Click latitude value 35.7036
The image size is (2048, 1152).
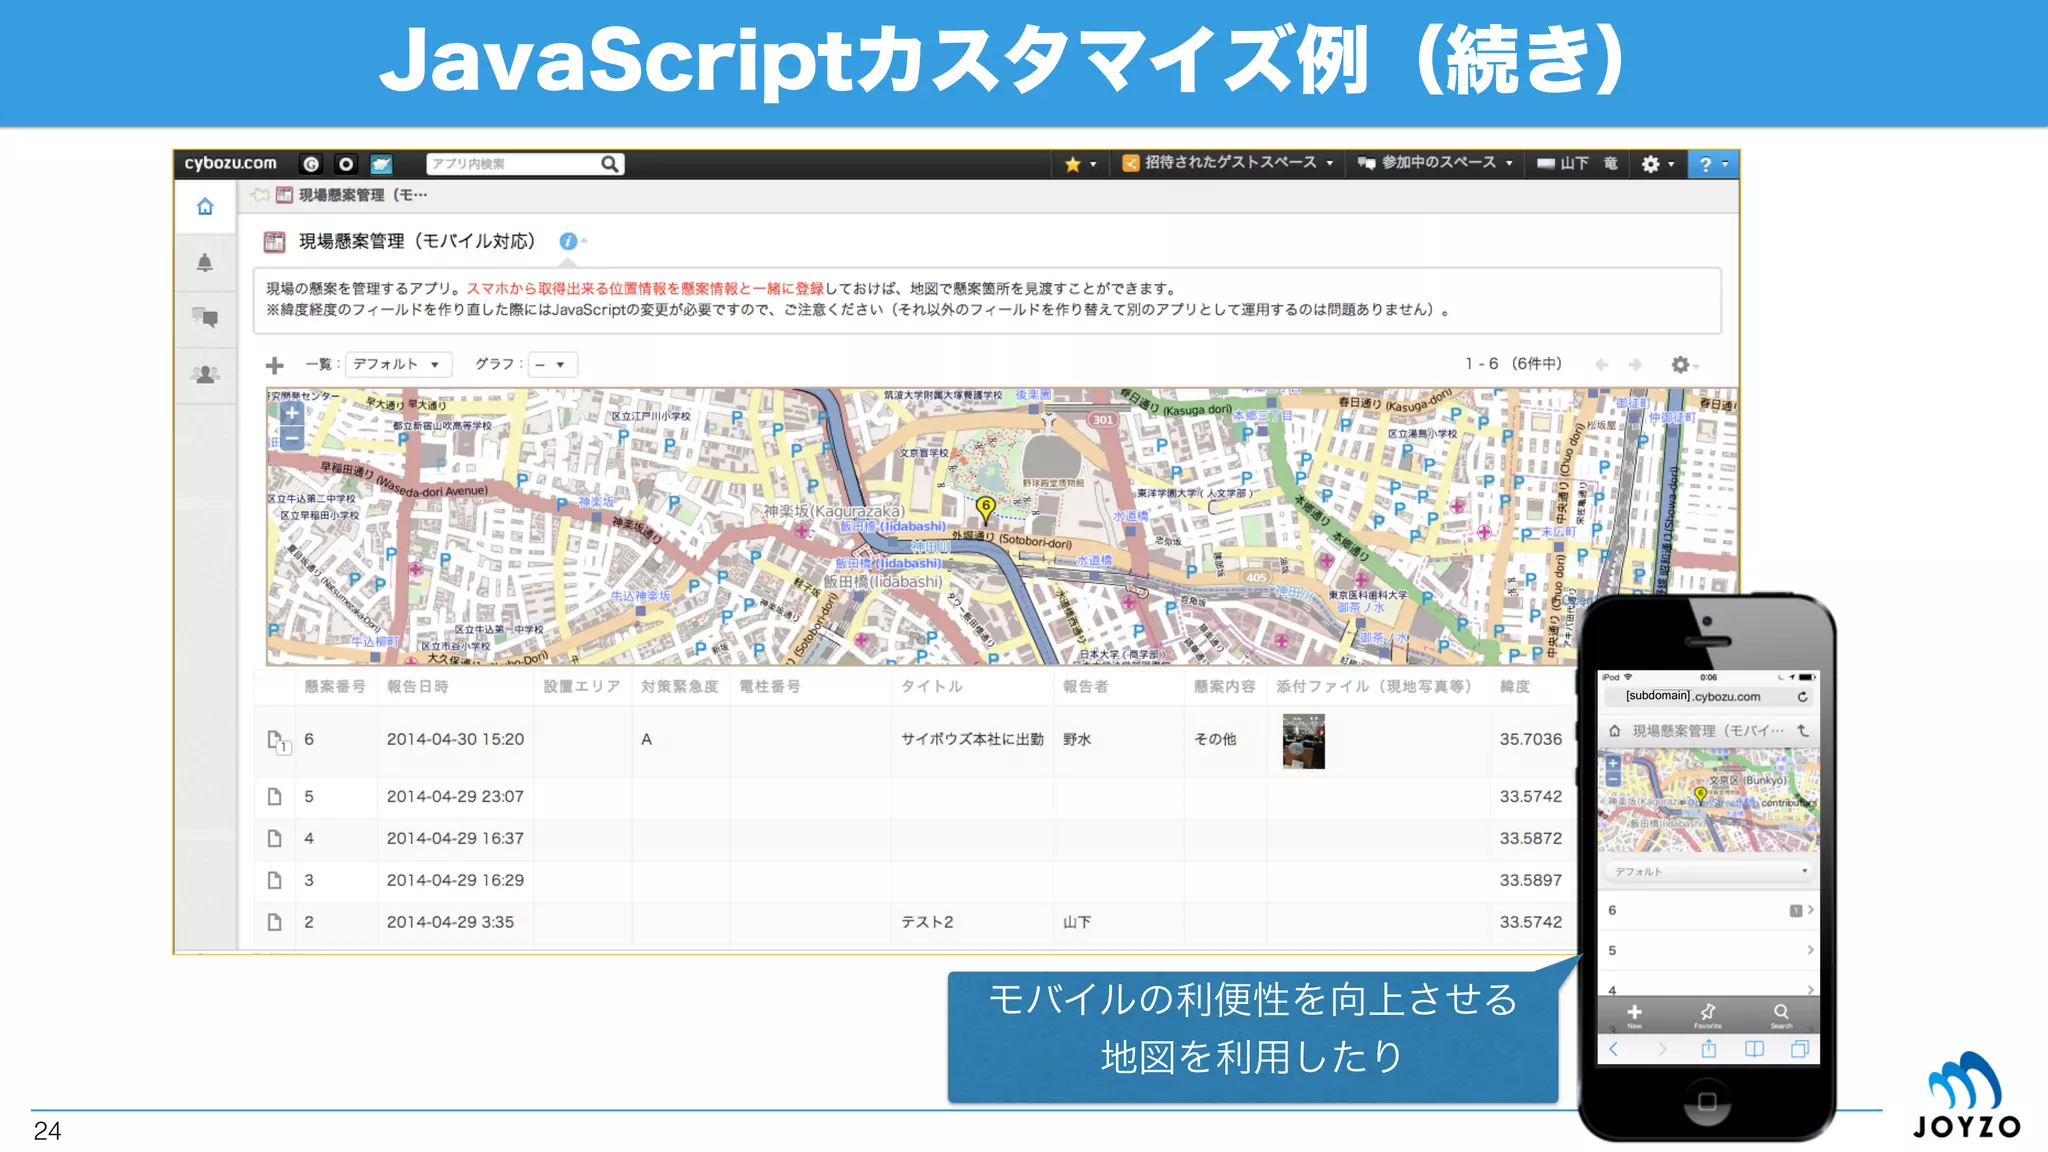coord(1530,739)
